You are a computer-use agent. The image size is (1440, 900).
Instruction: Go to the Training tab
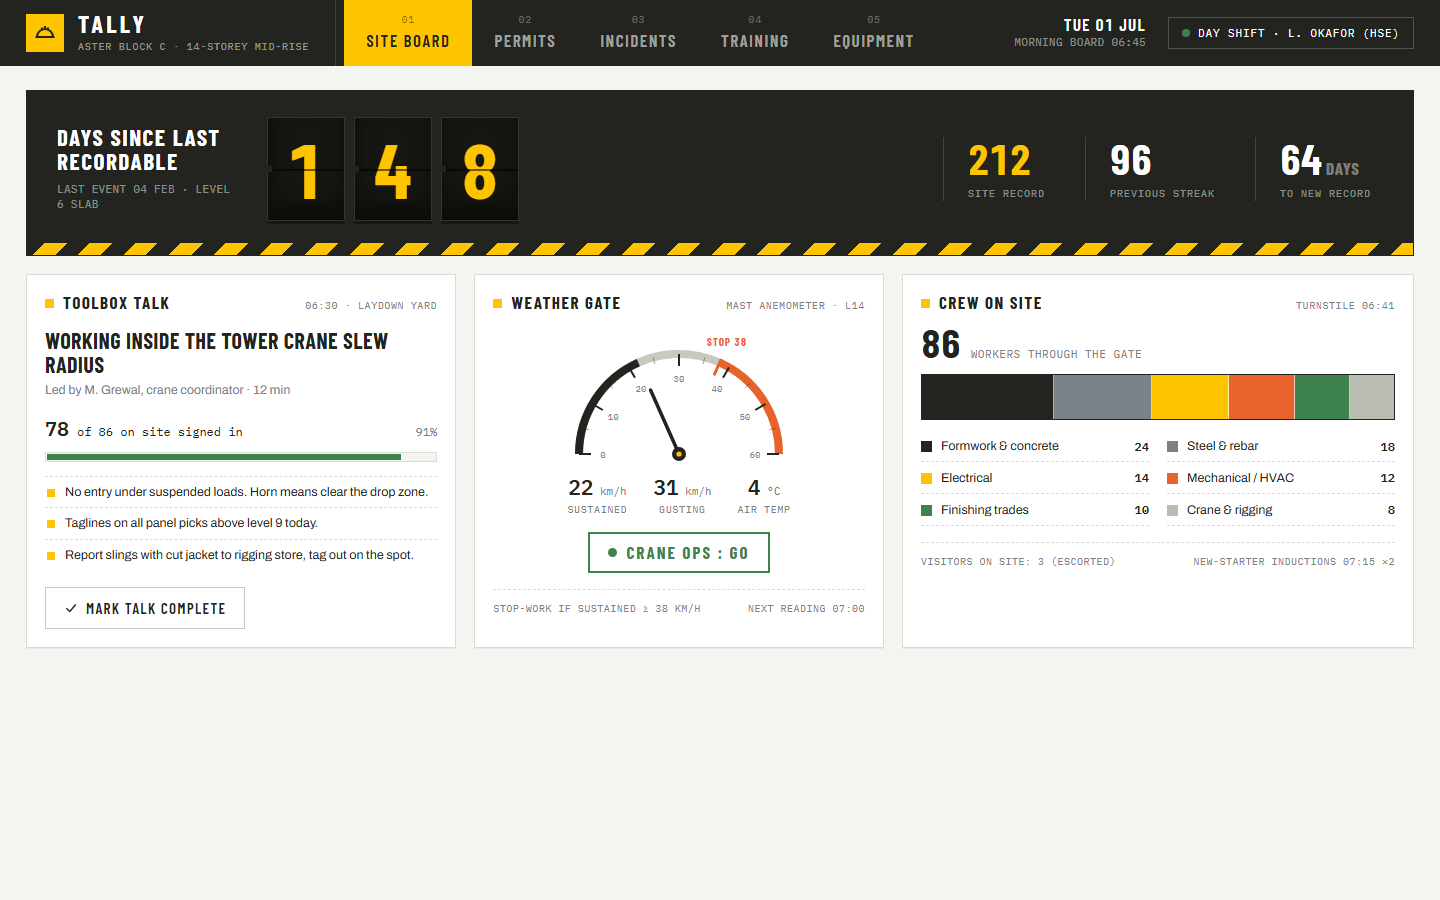click(755, 33)
